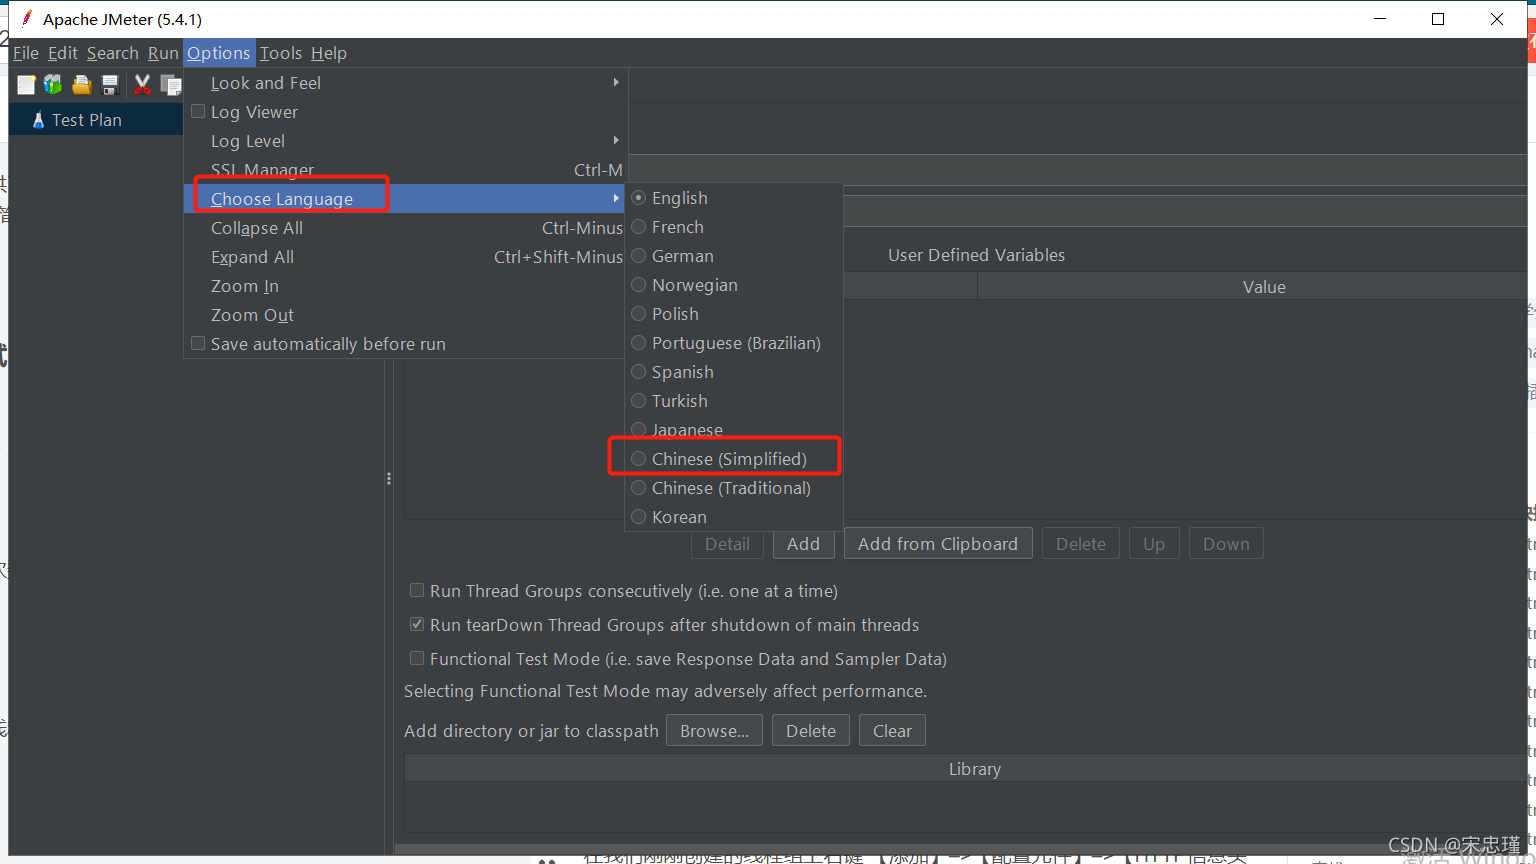
Task: Click the Add variable button
Action: tap(803, 544)
